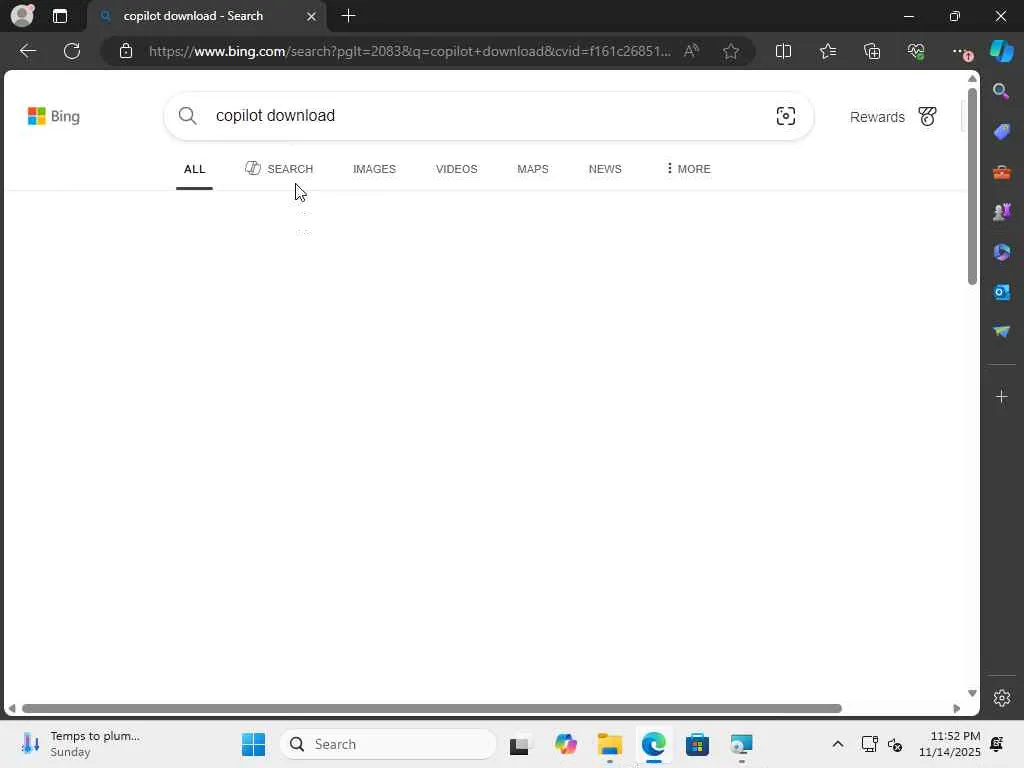Close the copilot download search tab

point(312,16)
